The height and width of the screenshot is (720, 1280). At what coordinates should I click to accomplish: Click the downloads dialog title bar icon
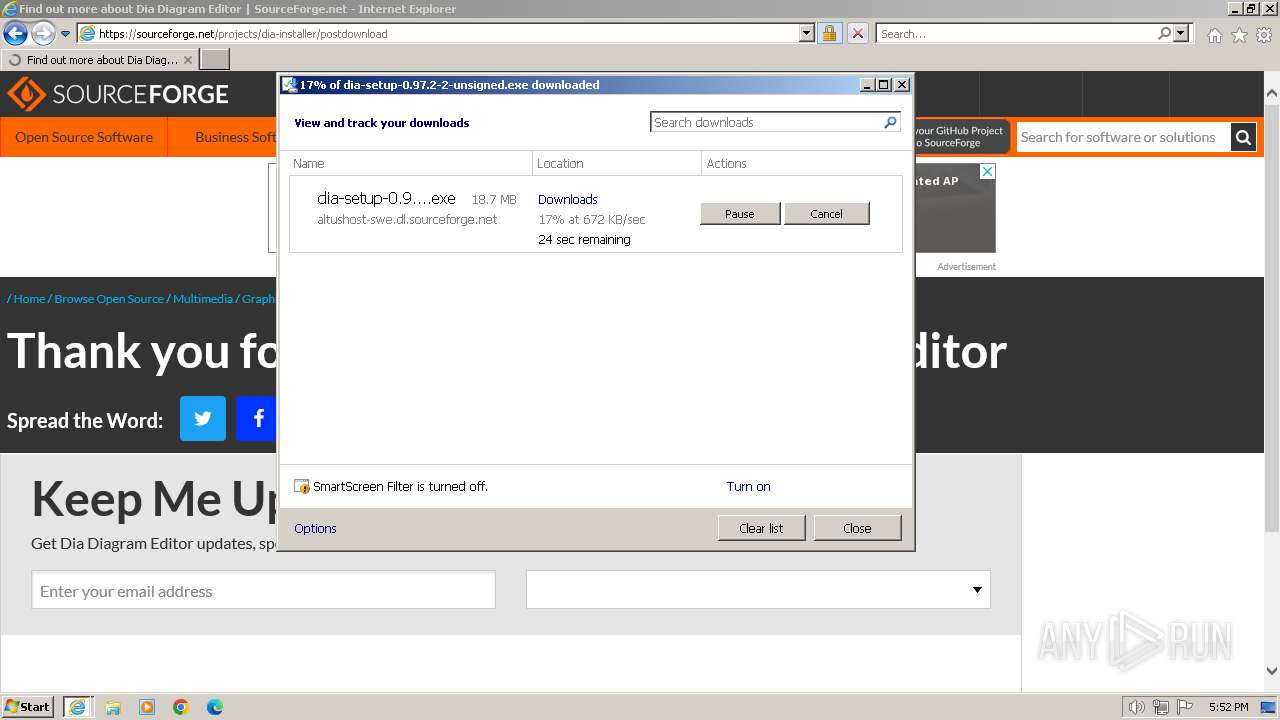point(288,85)
